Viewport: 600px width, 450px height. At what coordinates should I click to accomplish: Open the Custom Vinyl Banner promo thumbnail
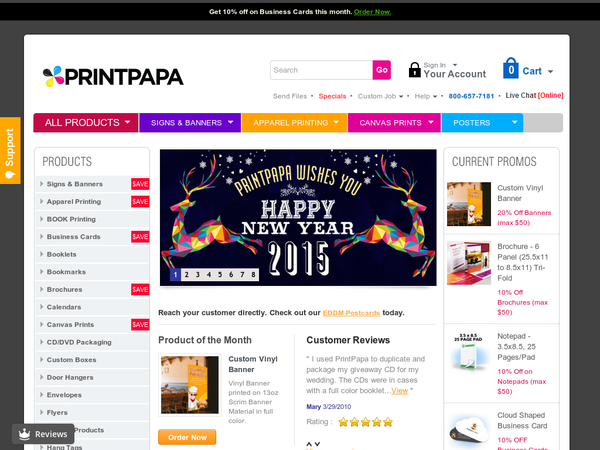[469, 204]
